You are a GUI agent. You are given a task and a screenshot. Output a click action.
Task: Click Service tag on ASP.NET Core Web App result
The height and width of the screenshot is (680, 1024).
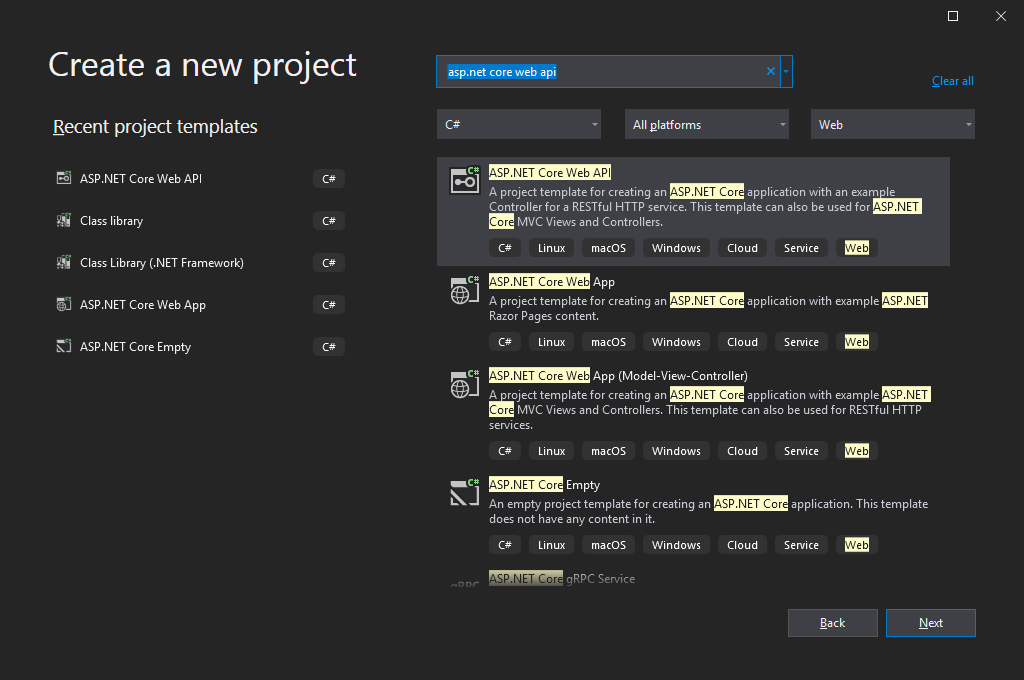pos(801,342)
